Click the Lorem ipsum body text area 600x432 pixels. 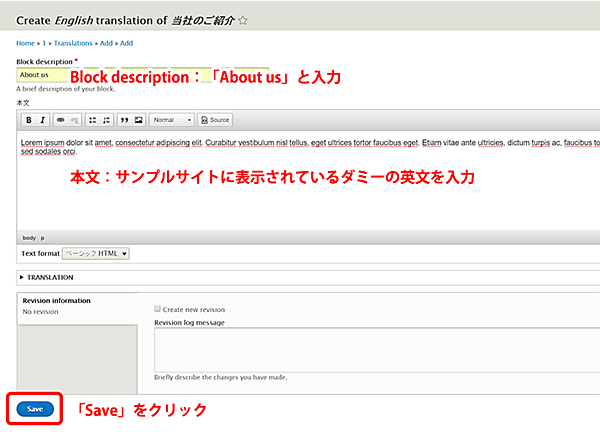coord(310,181)
